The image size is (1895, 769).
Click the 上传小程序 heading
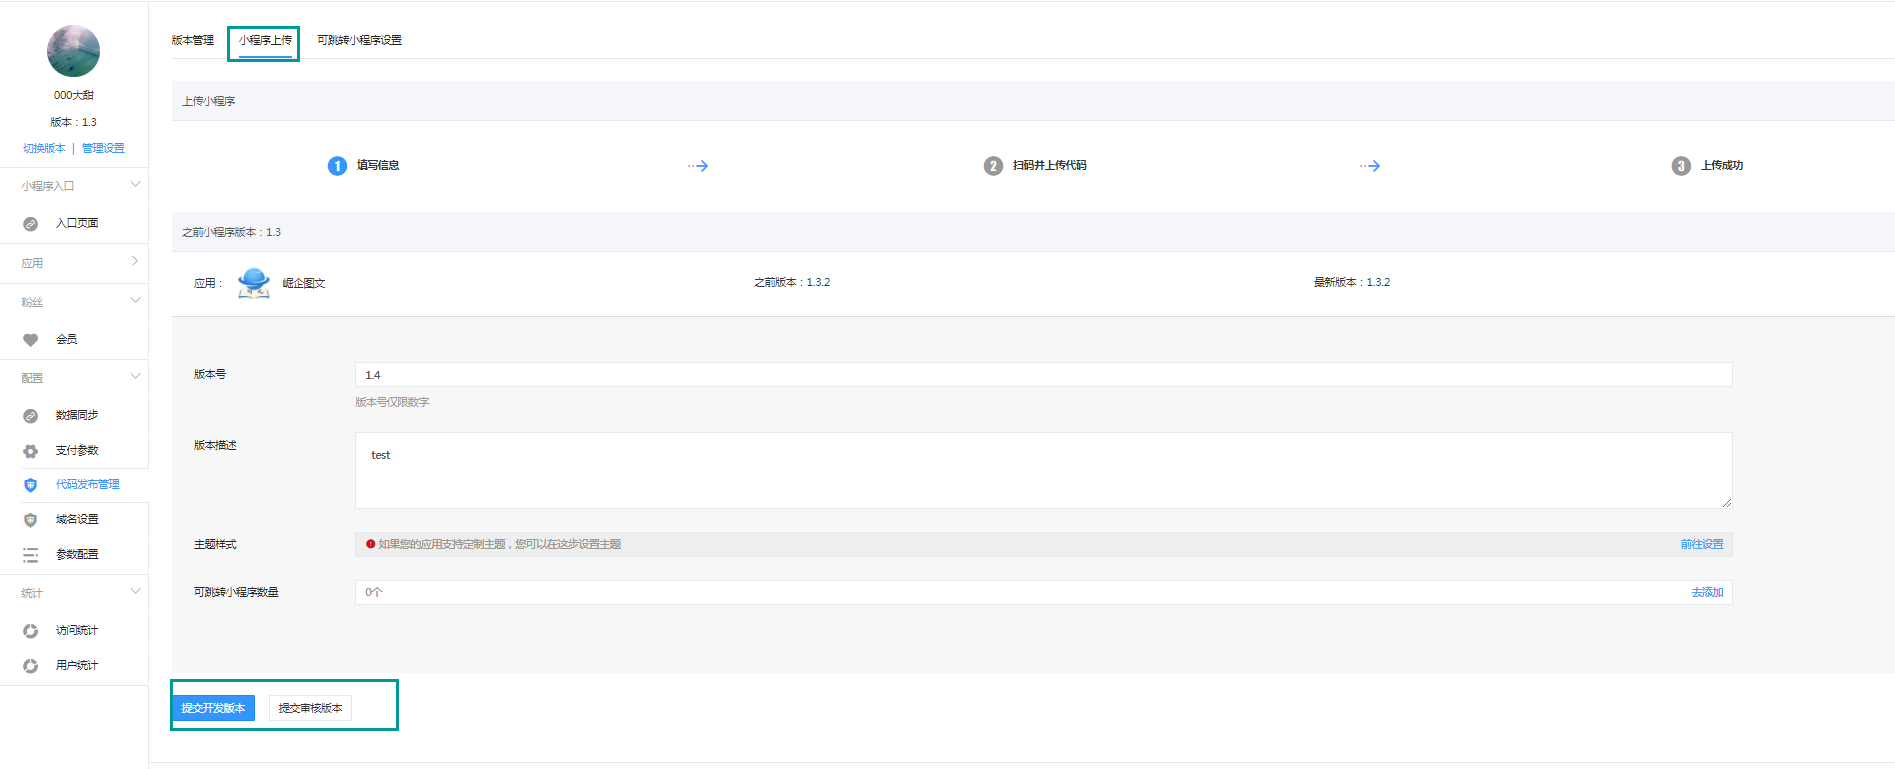click(209, 101)
